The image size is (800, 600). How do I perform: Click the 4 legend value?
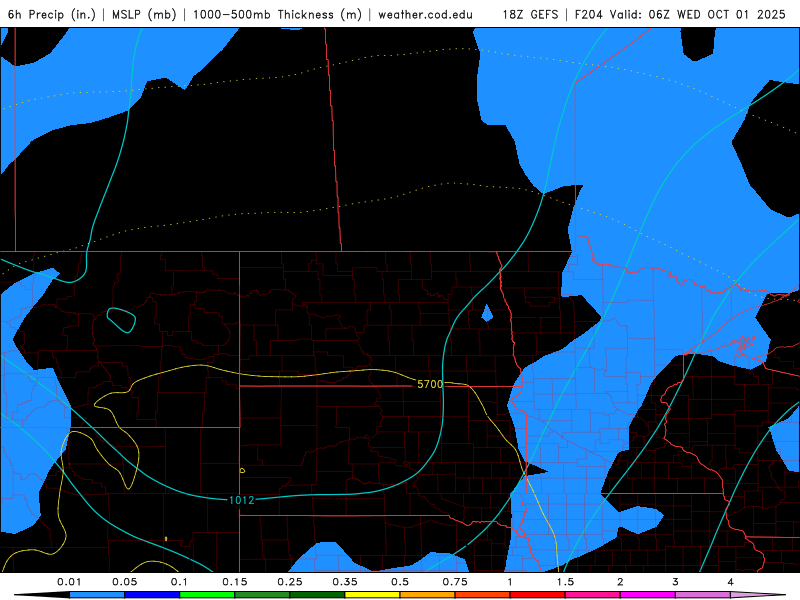(731, 582)
